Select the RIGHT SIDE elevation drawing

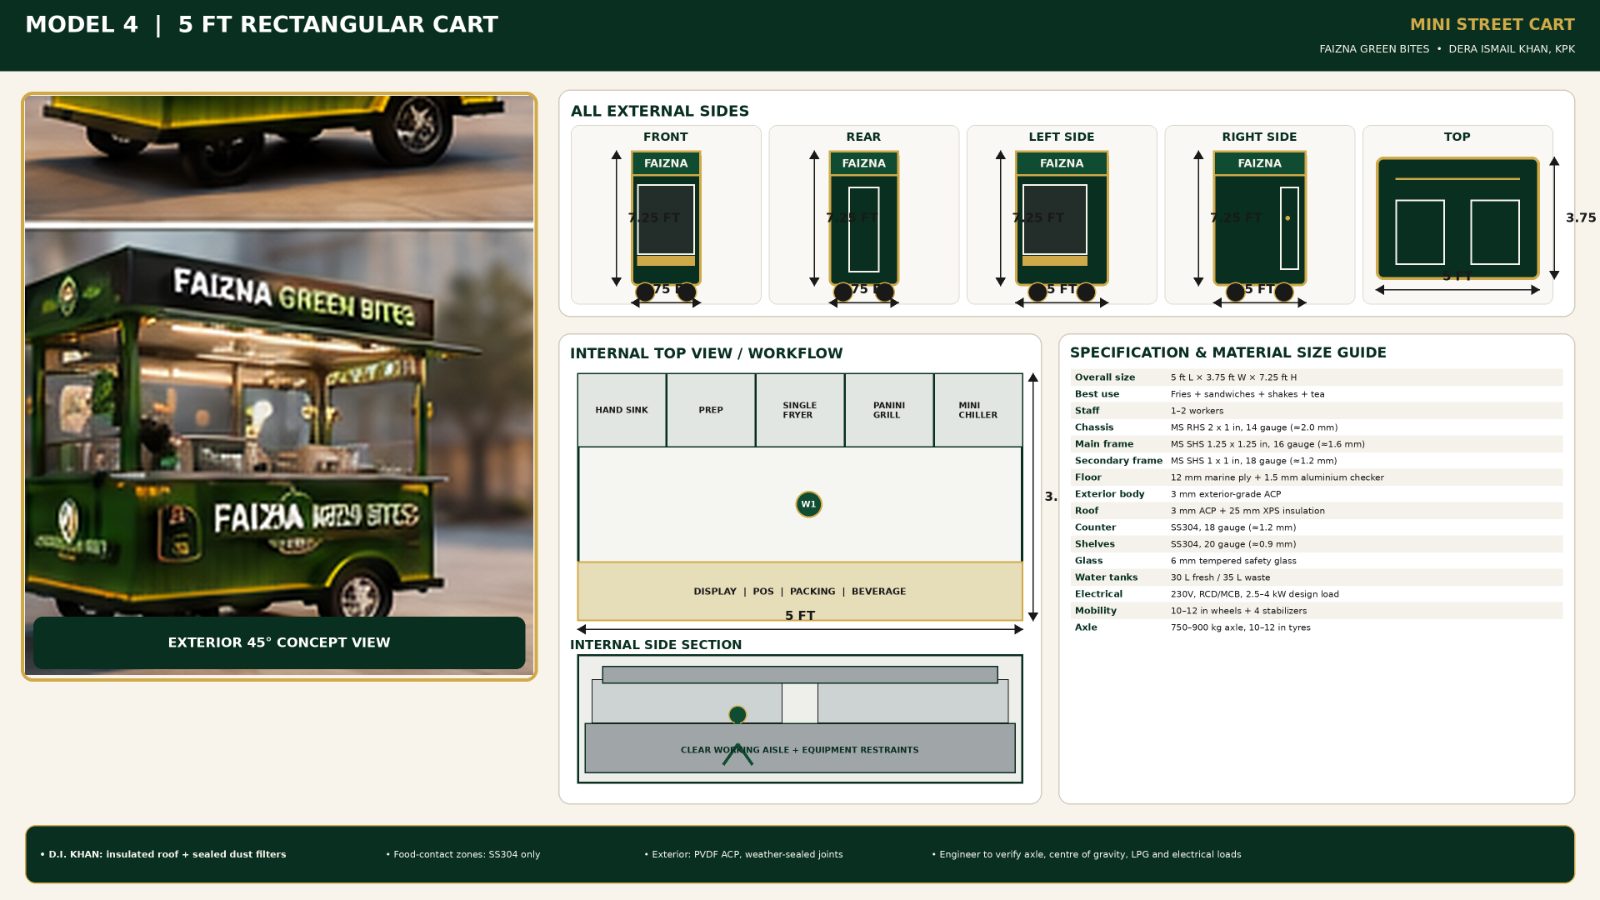(1260, 215)
